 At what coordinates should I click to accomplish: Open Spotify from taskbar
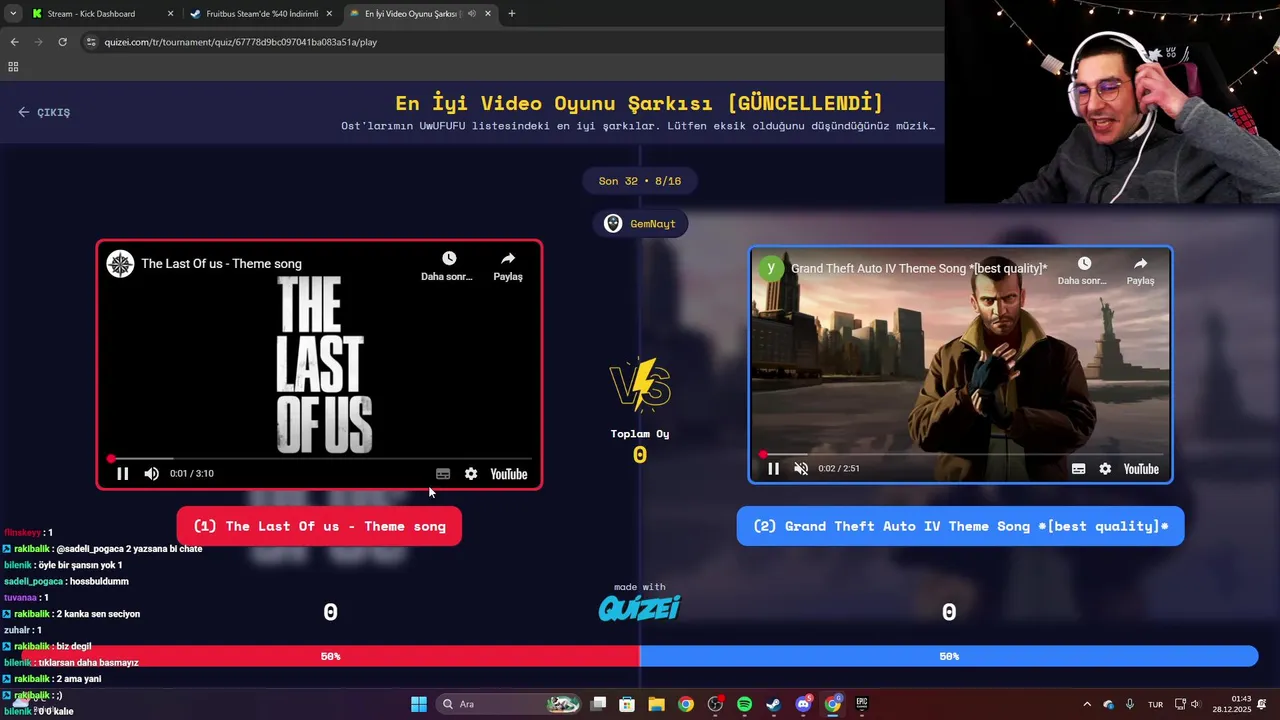[744, 704]
